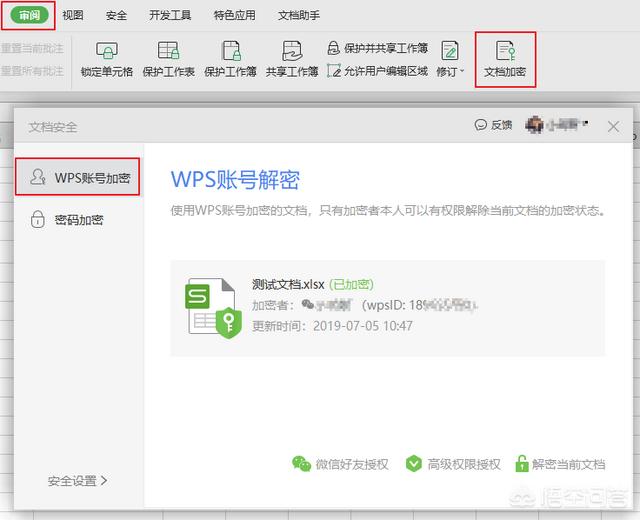Click the encrypted spreadsheet file icon

(213, 308)
